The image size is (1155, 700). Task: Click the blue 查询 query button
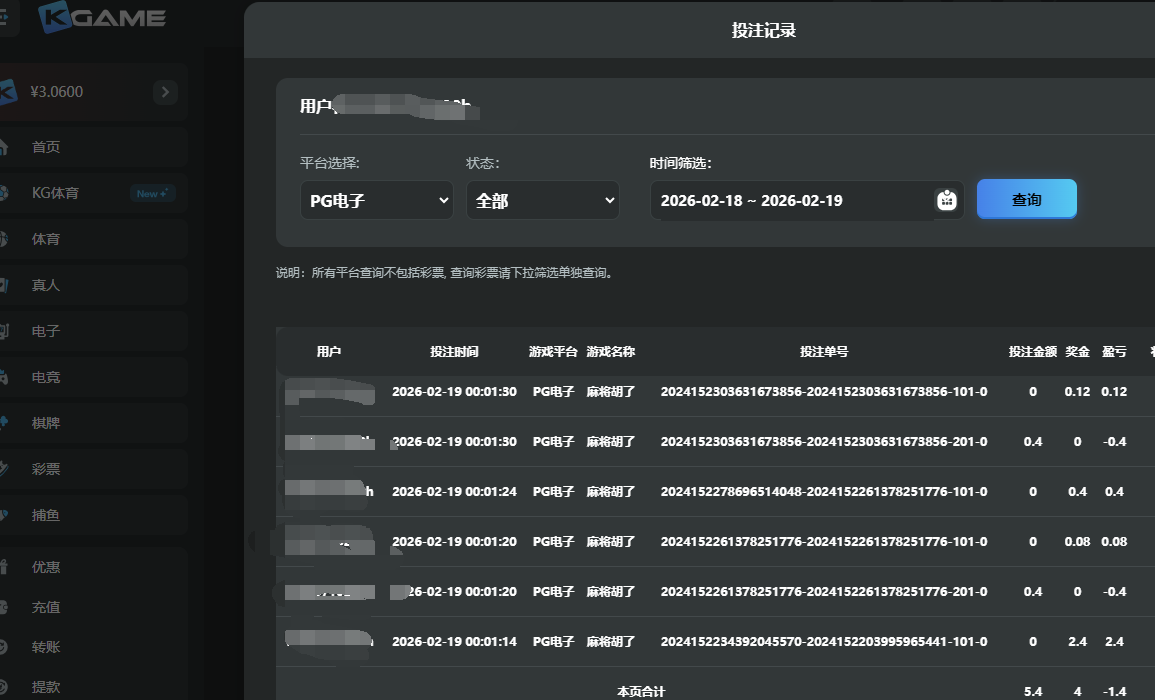(x=1026, y=199)
